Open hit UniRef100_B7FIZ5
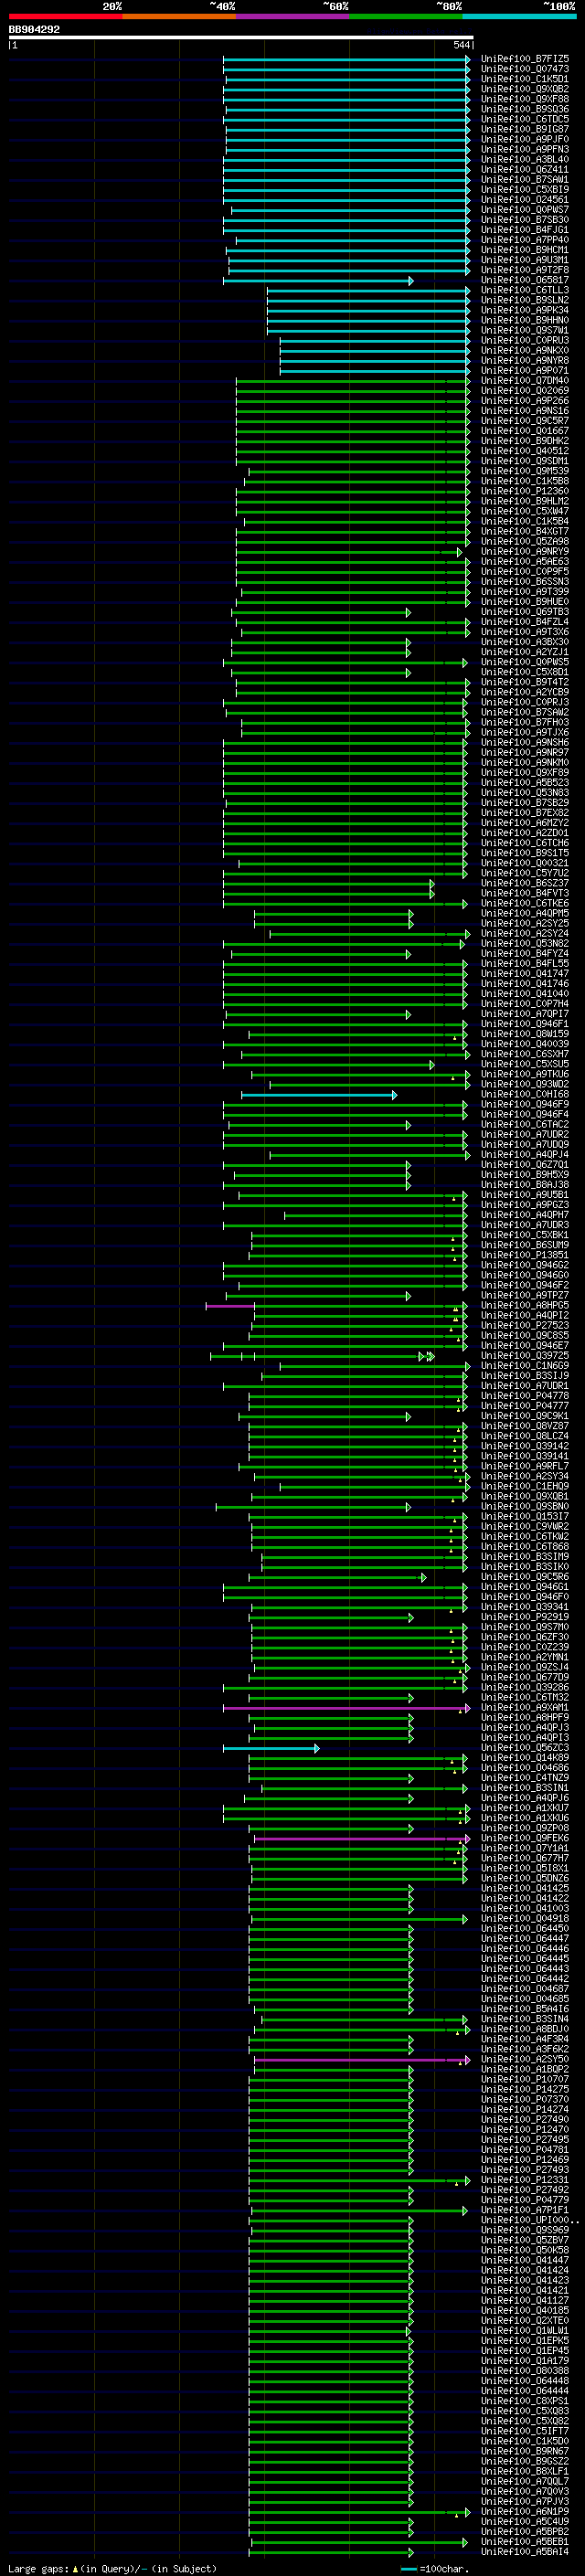 pyautogui.click(x=524, y=59)
